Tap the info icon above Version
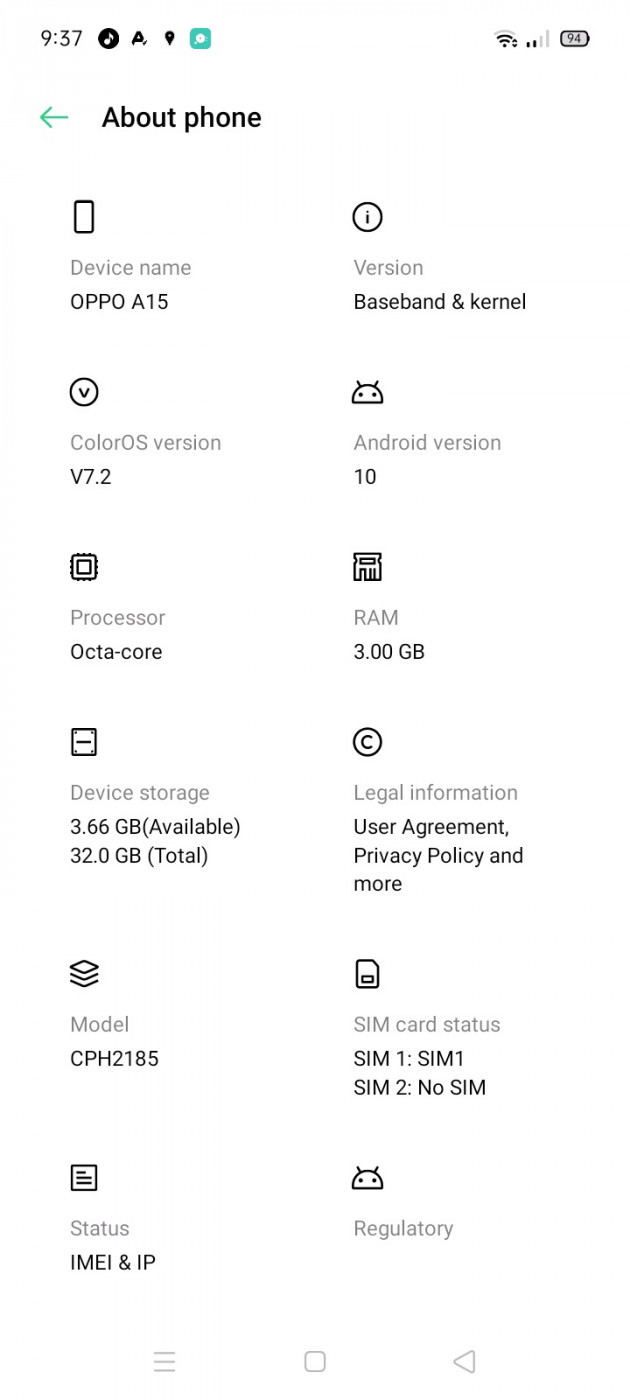This screenshot has height=1400, width=630. click(367, 216)
